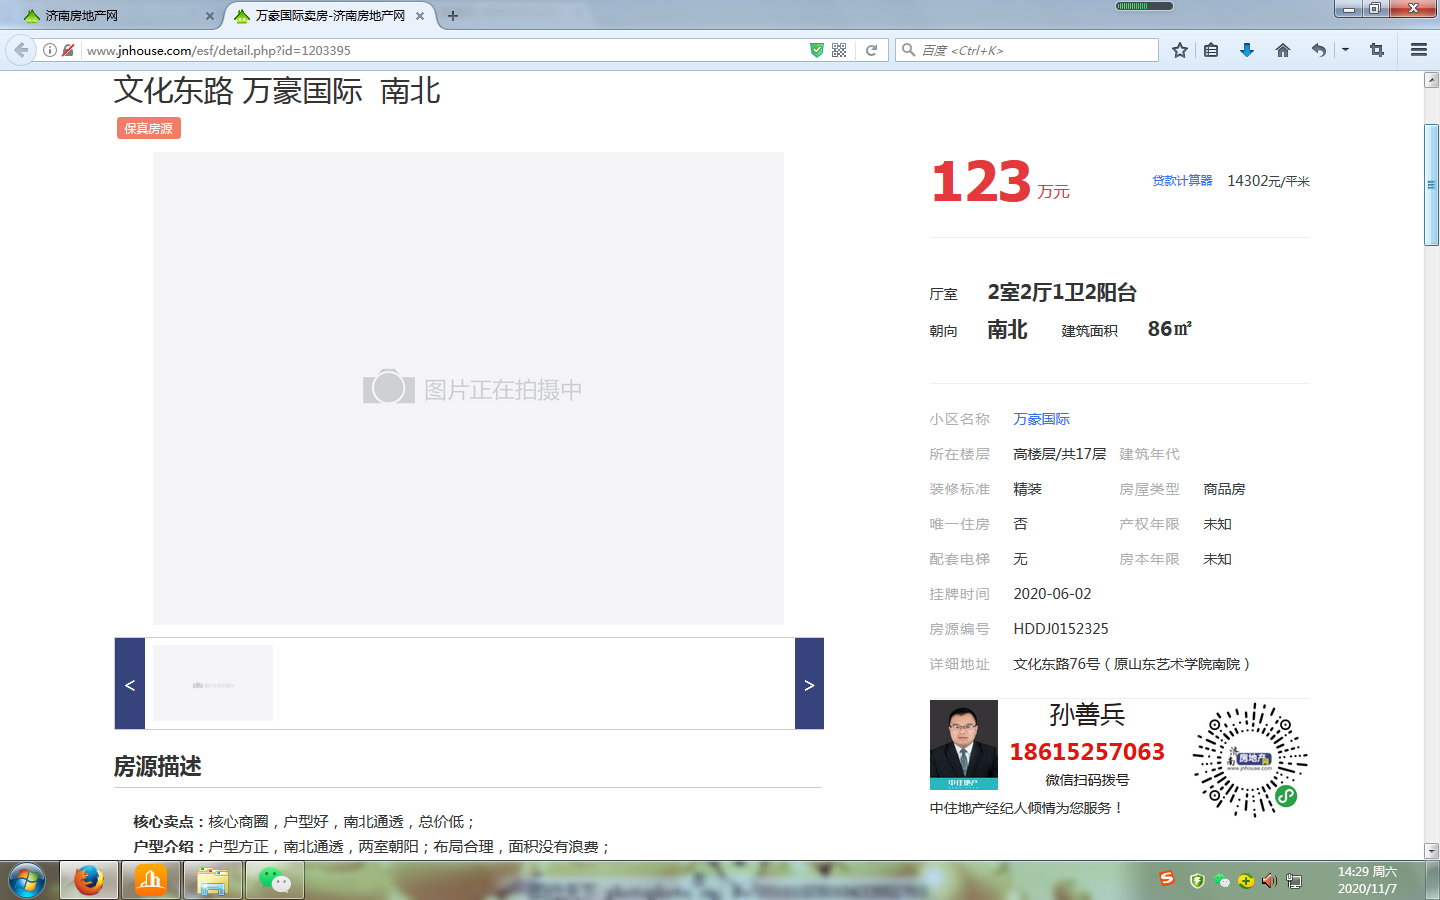Click the next photo arrow in the gallery
The height and width of the screenshot is (900, 1440).
tap(808, 684)
